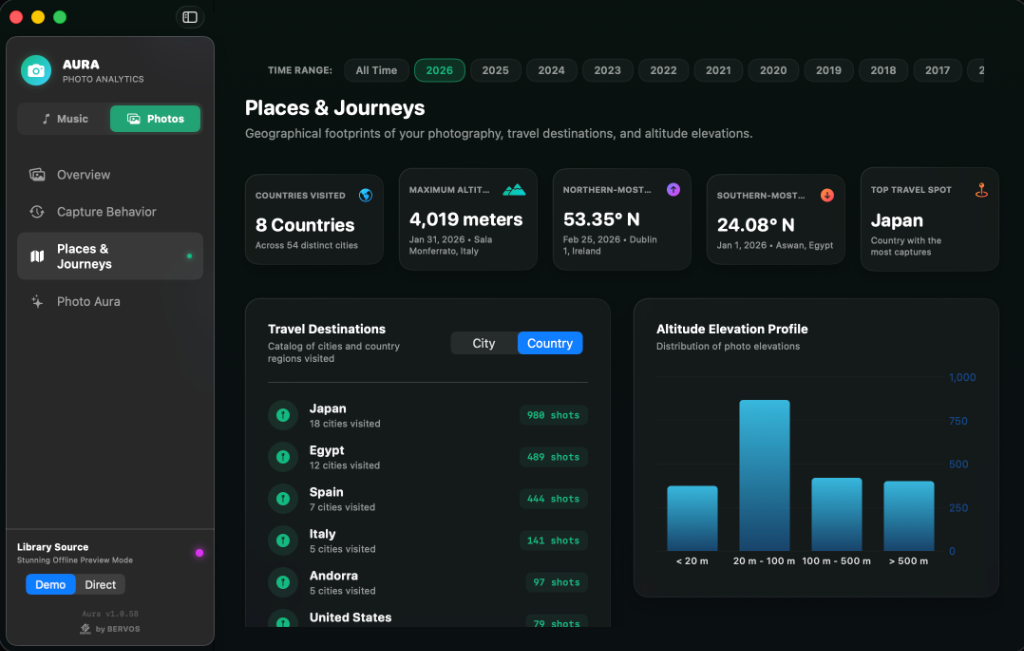Click the green pin icon beside Egypt
The height and width of the screenshot is (651, 1024).
283,456
